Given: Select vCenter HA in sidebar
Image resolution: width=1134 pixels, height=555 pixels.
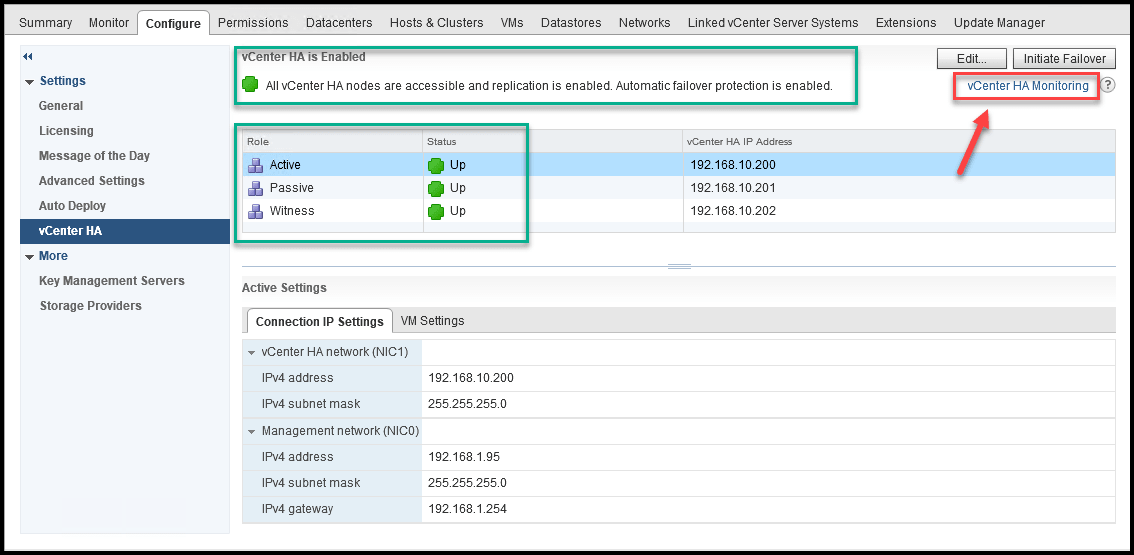Looking at the screenshot, I should tap(125, 232).
